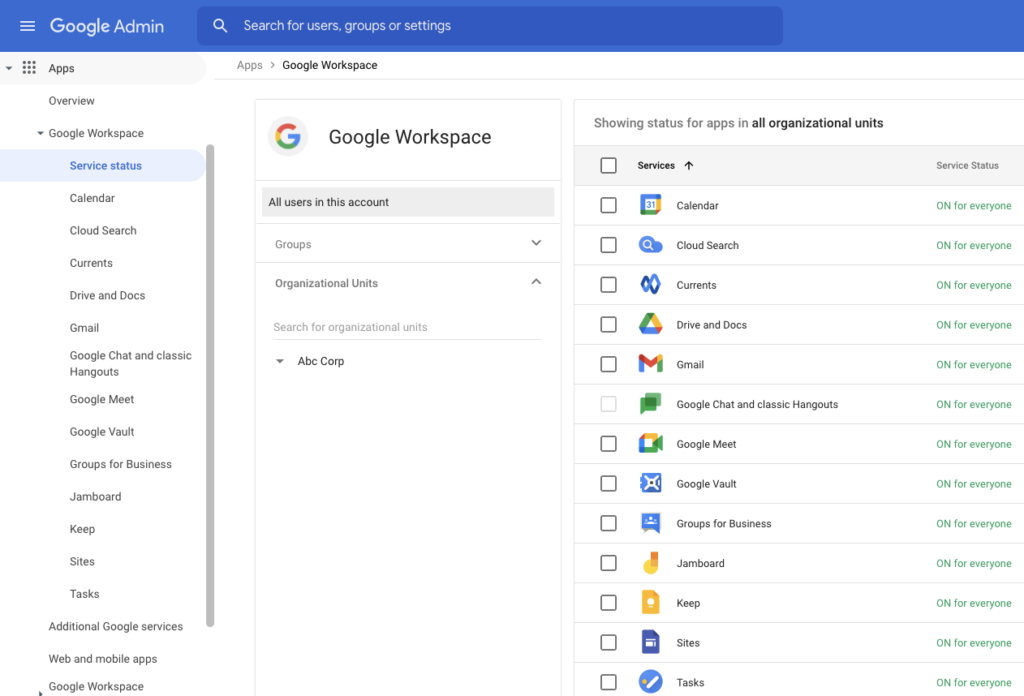1024x696 pixels.
Task: Select Abc Corp organizational unit
Action: [321, 361]
